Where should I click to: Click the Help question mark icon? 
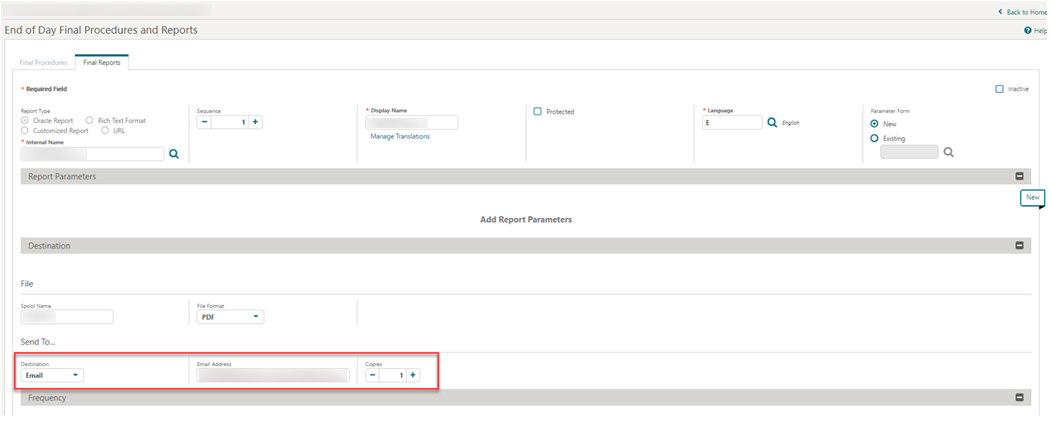(1027, 31)
